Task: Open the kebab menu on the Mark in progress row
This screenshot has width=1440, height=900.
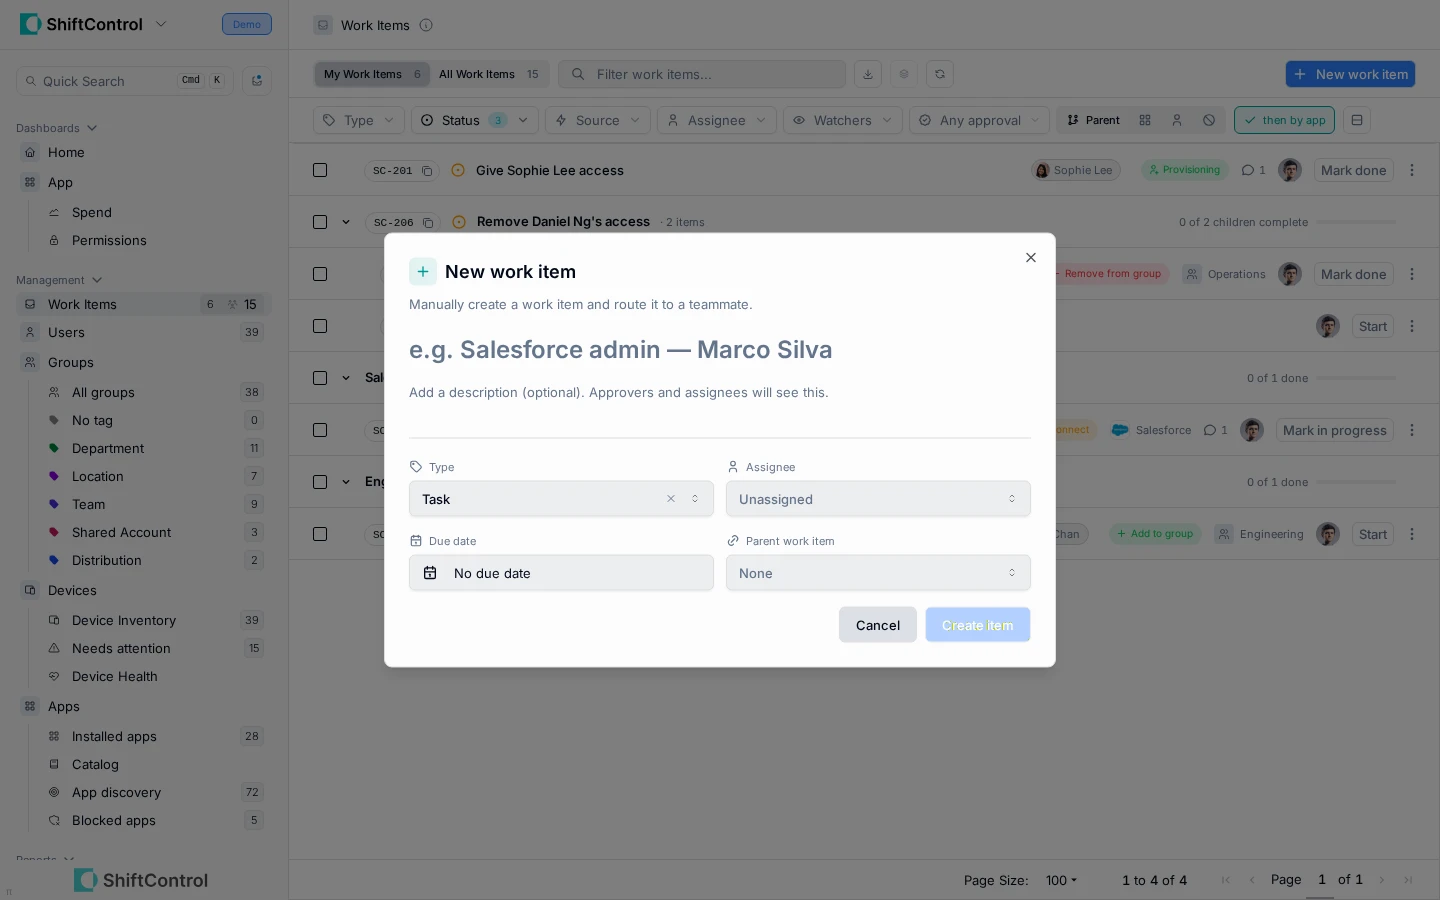Action: (1412, 430)
